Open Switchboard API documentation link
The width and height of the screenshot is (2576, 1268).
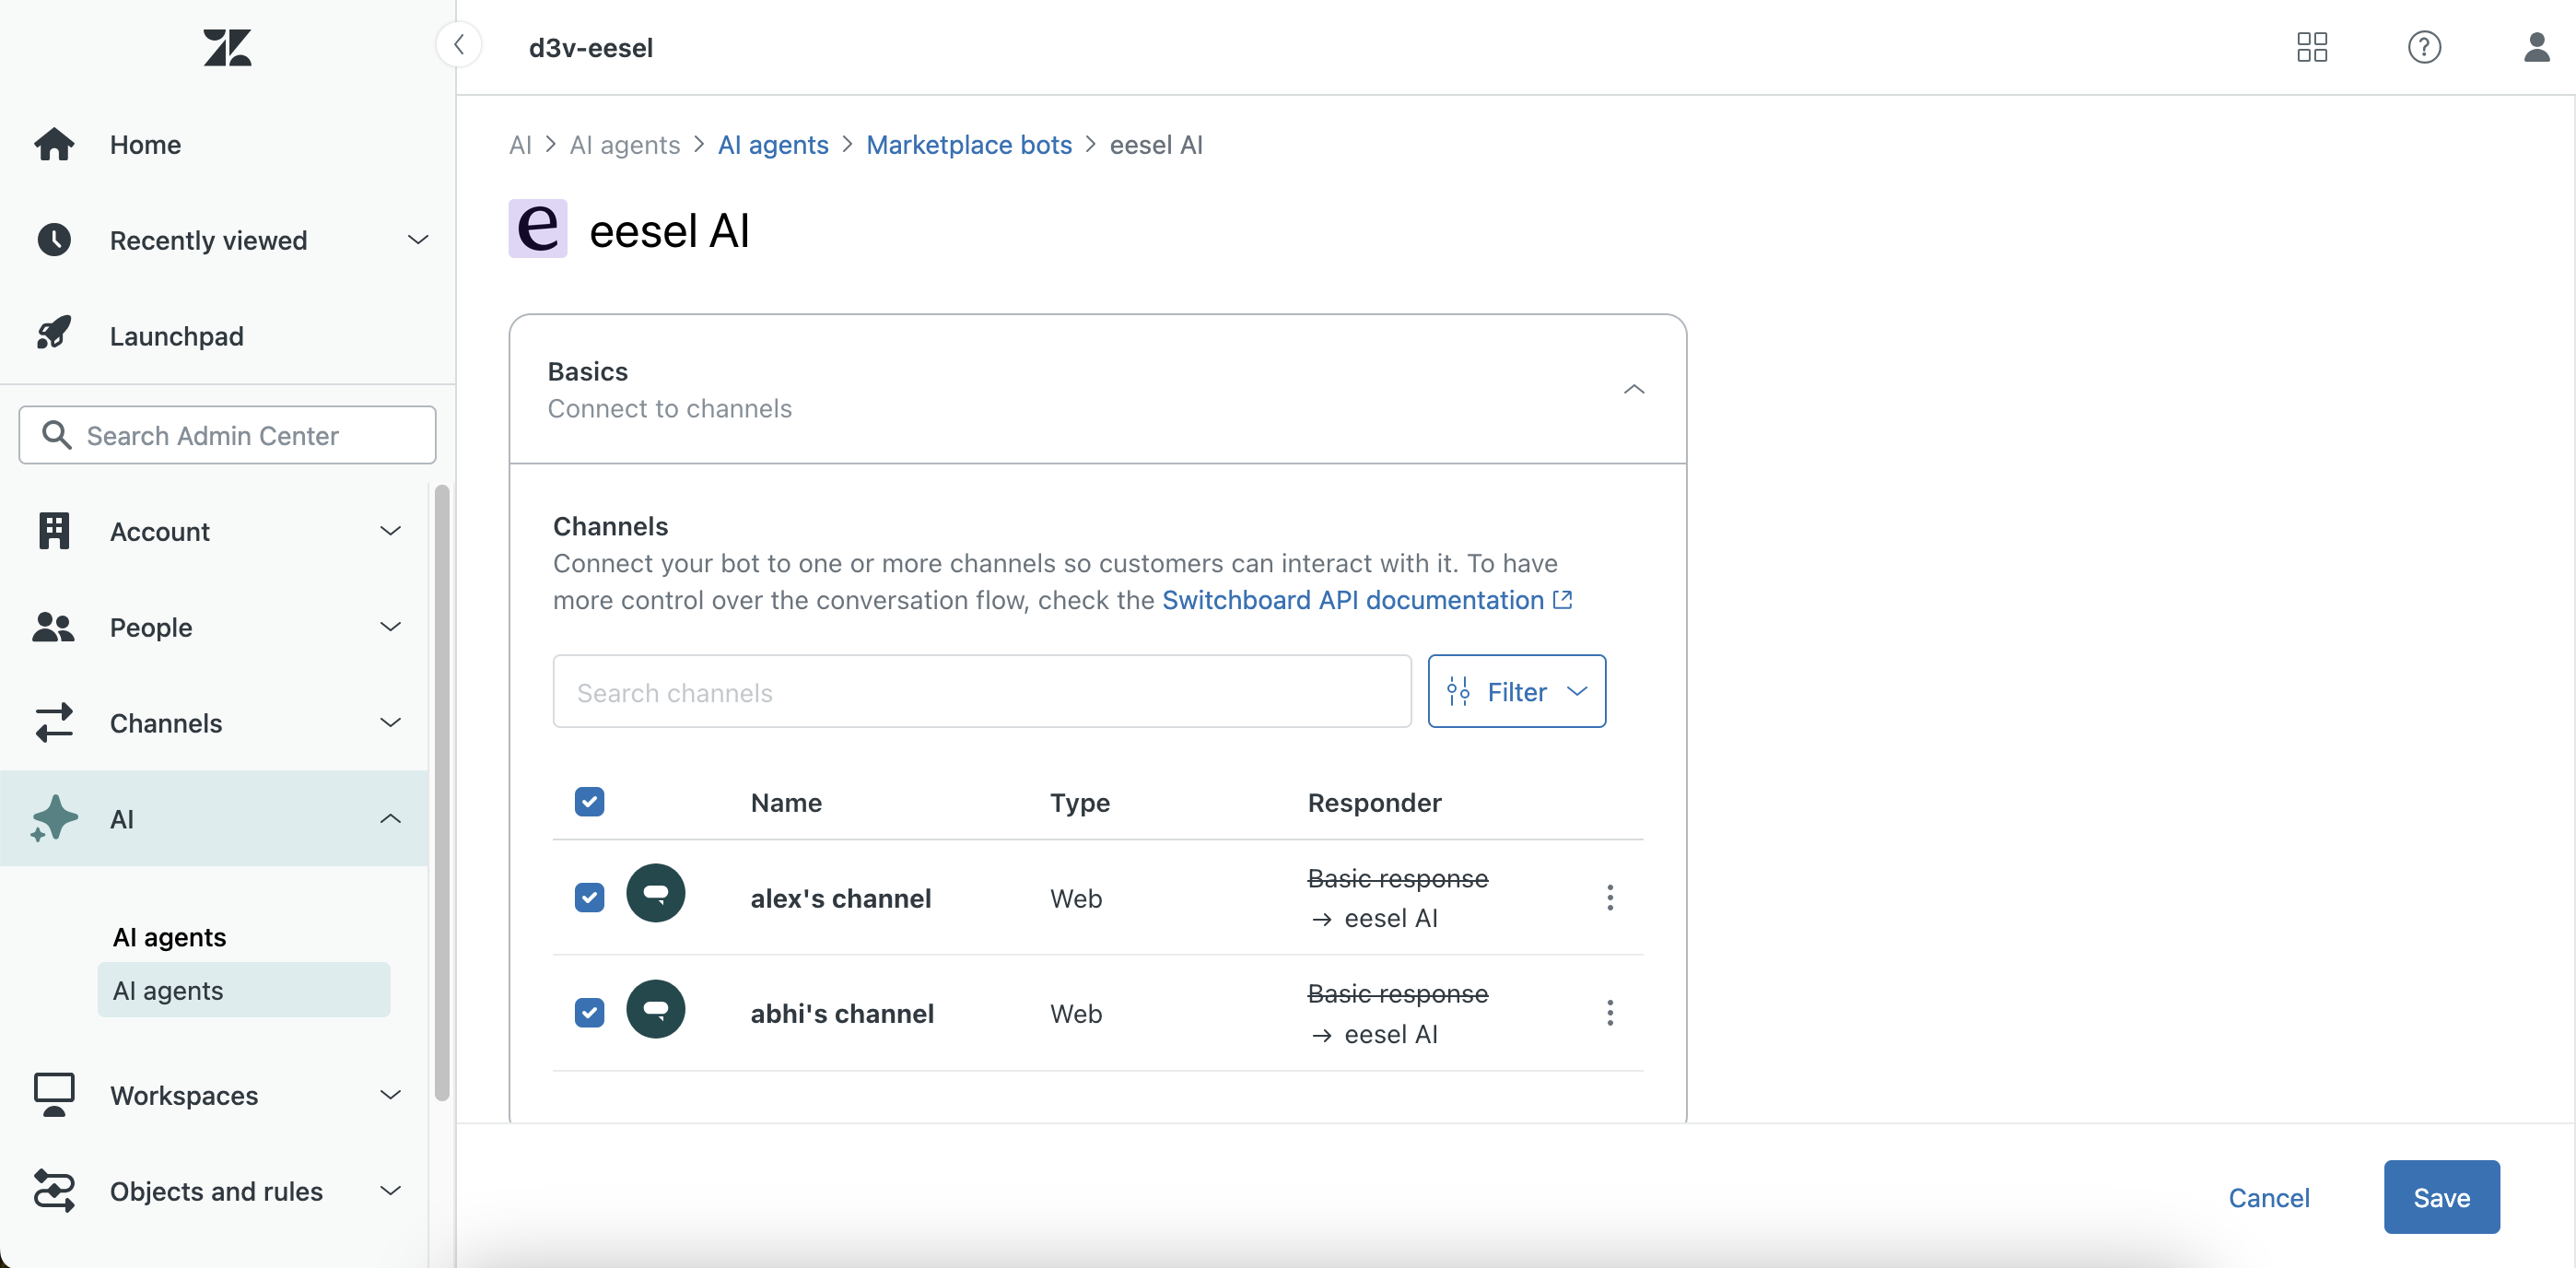(x=1353, y=600)
